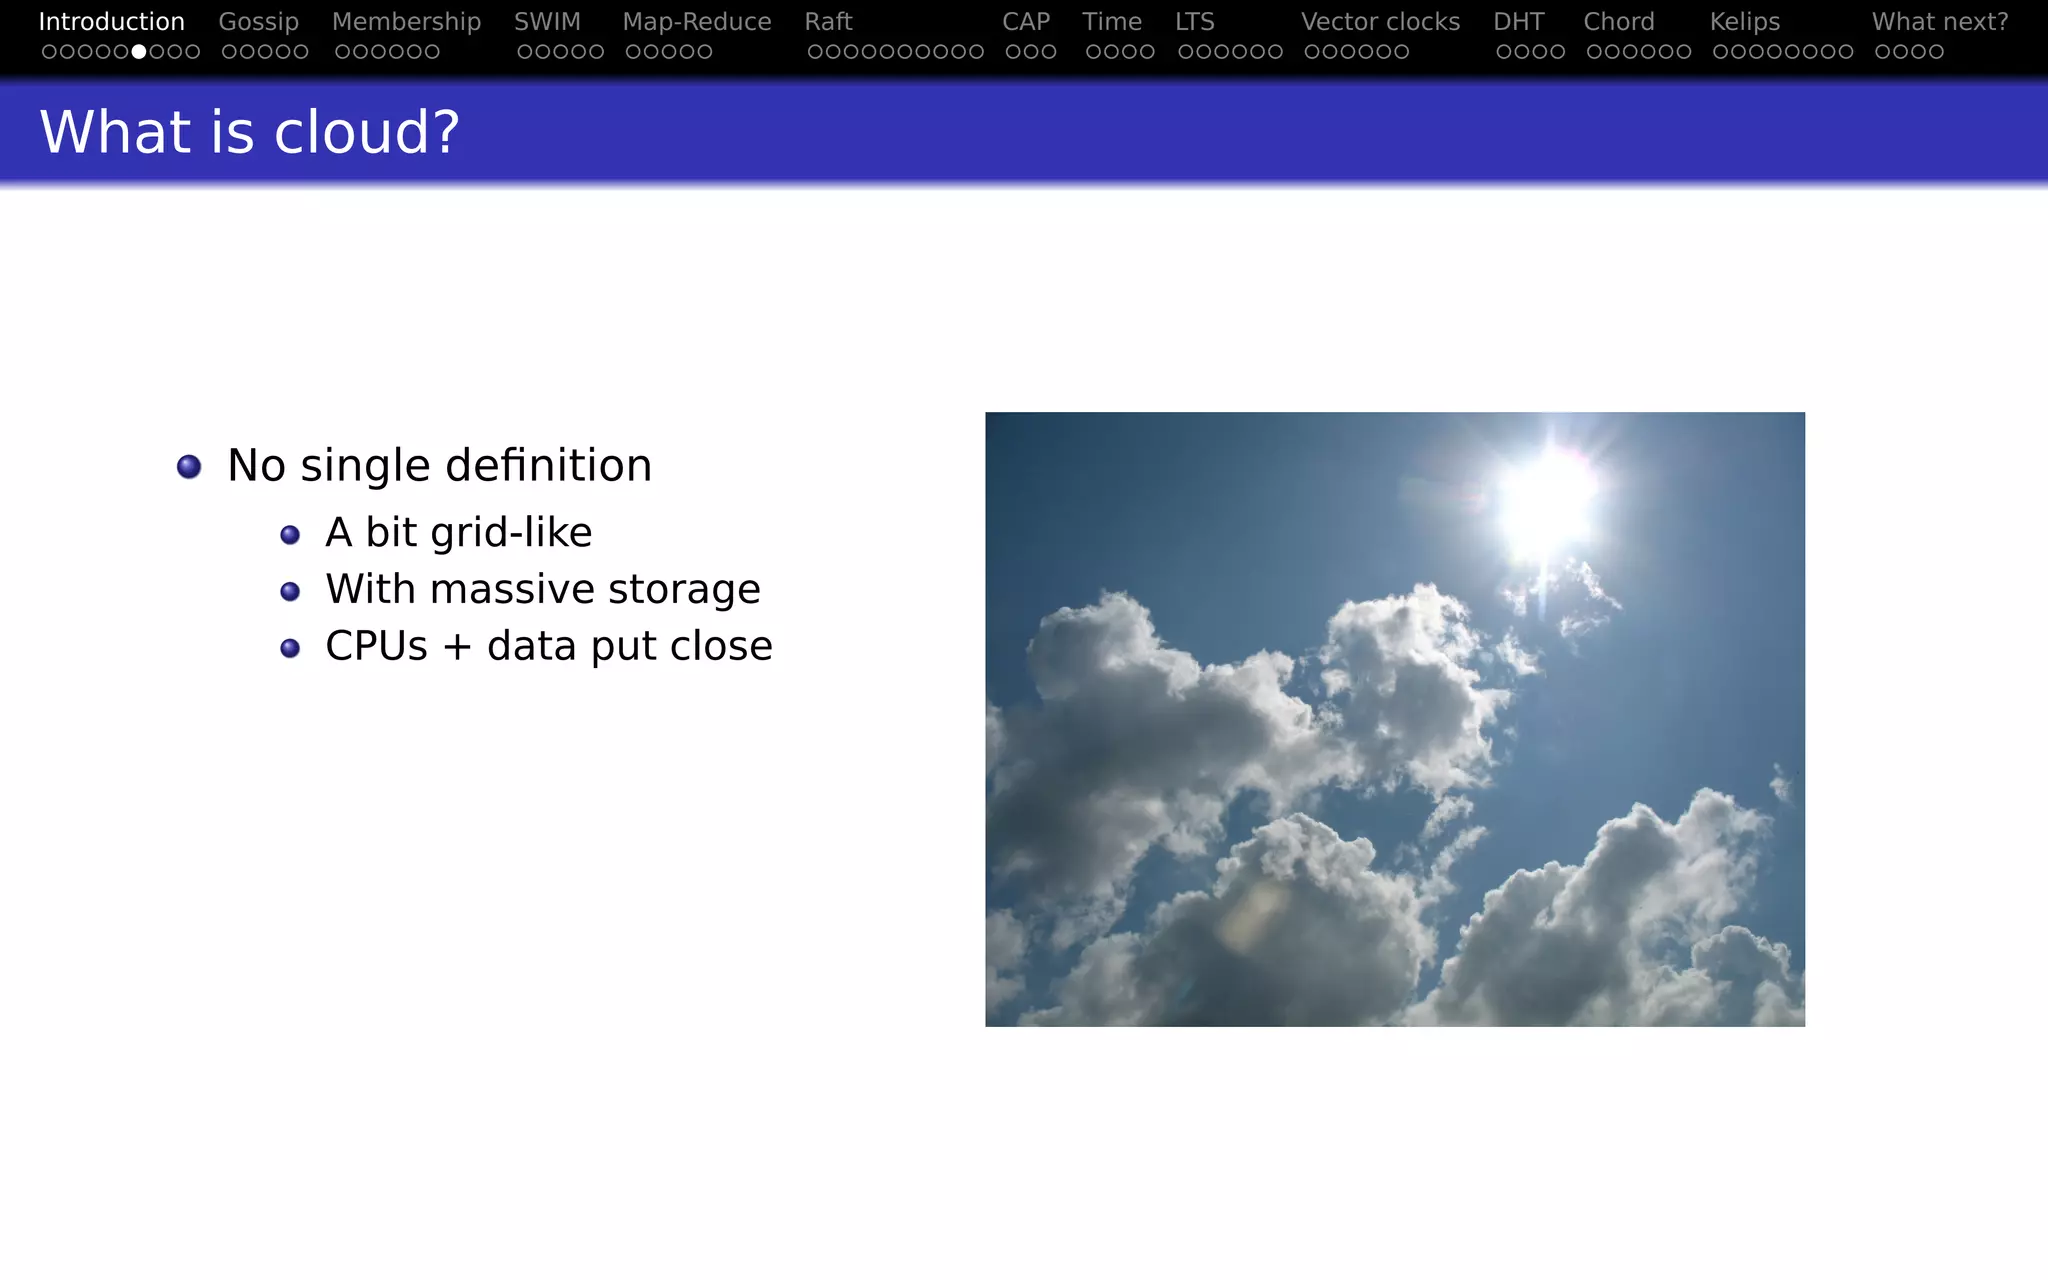Select the CAP section header
Screen dimensions: 2048x1280
tap(1025, 22)
